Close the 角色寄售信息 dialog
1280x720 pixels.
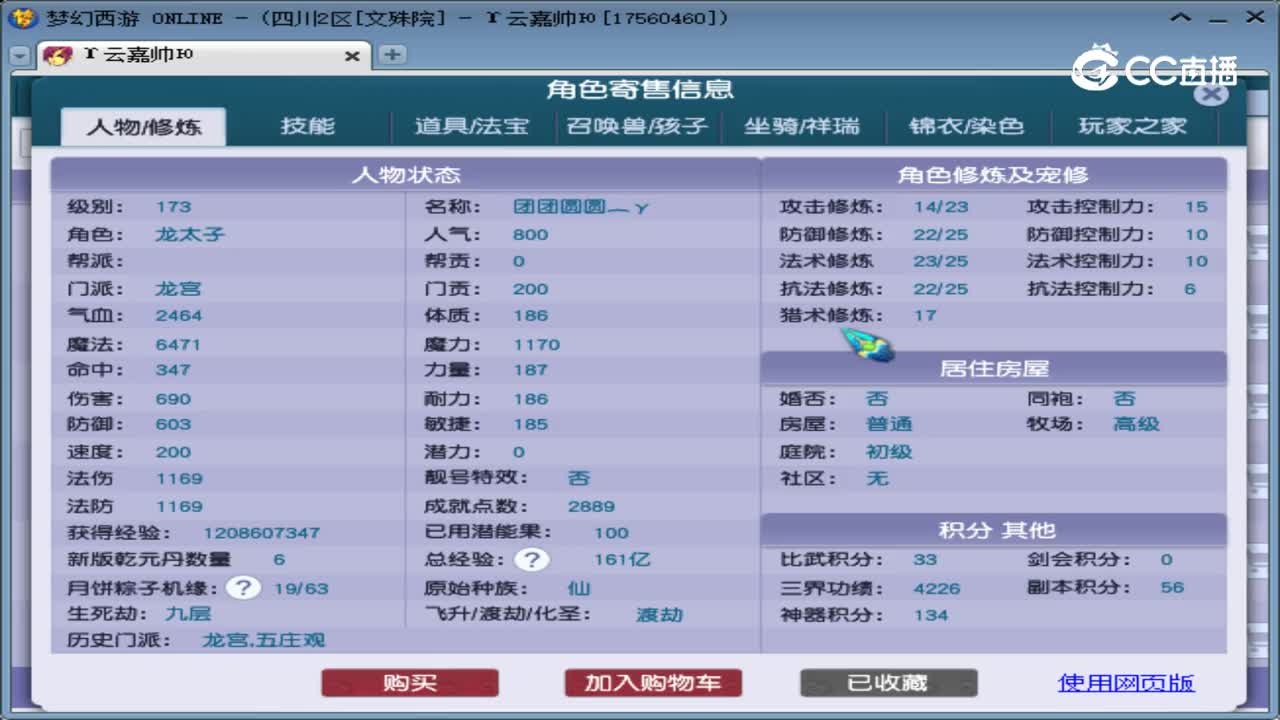1211,95
